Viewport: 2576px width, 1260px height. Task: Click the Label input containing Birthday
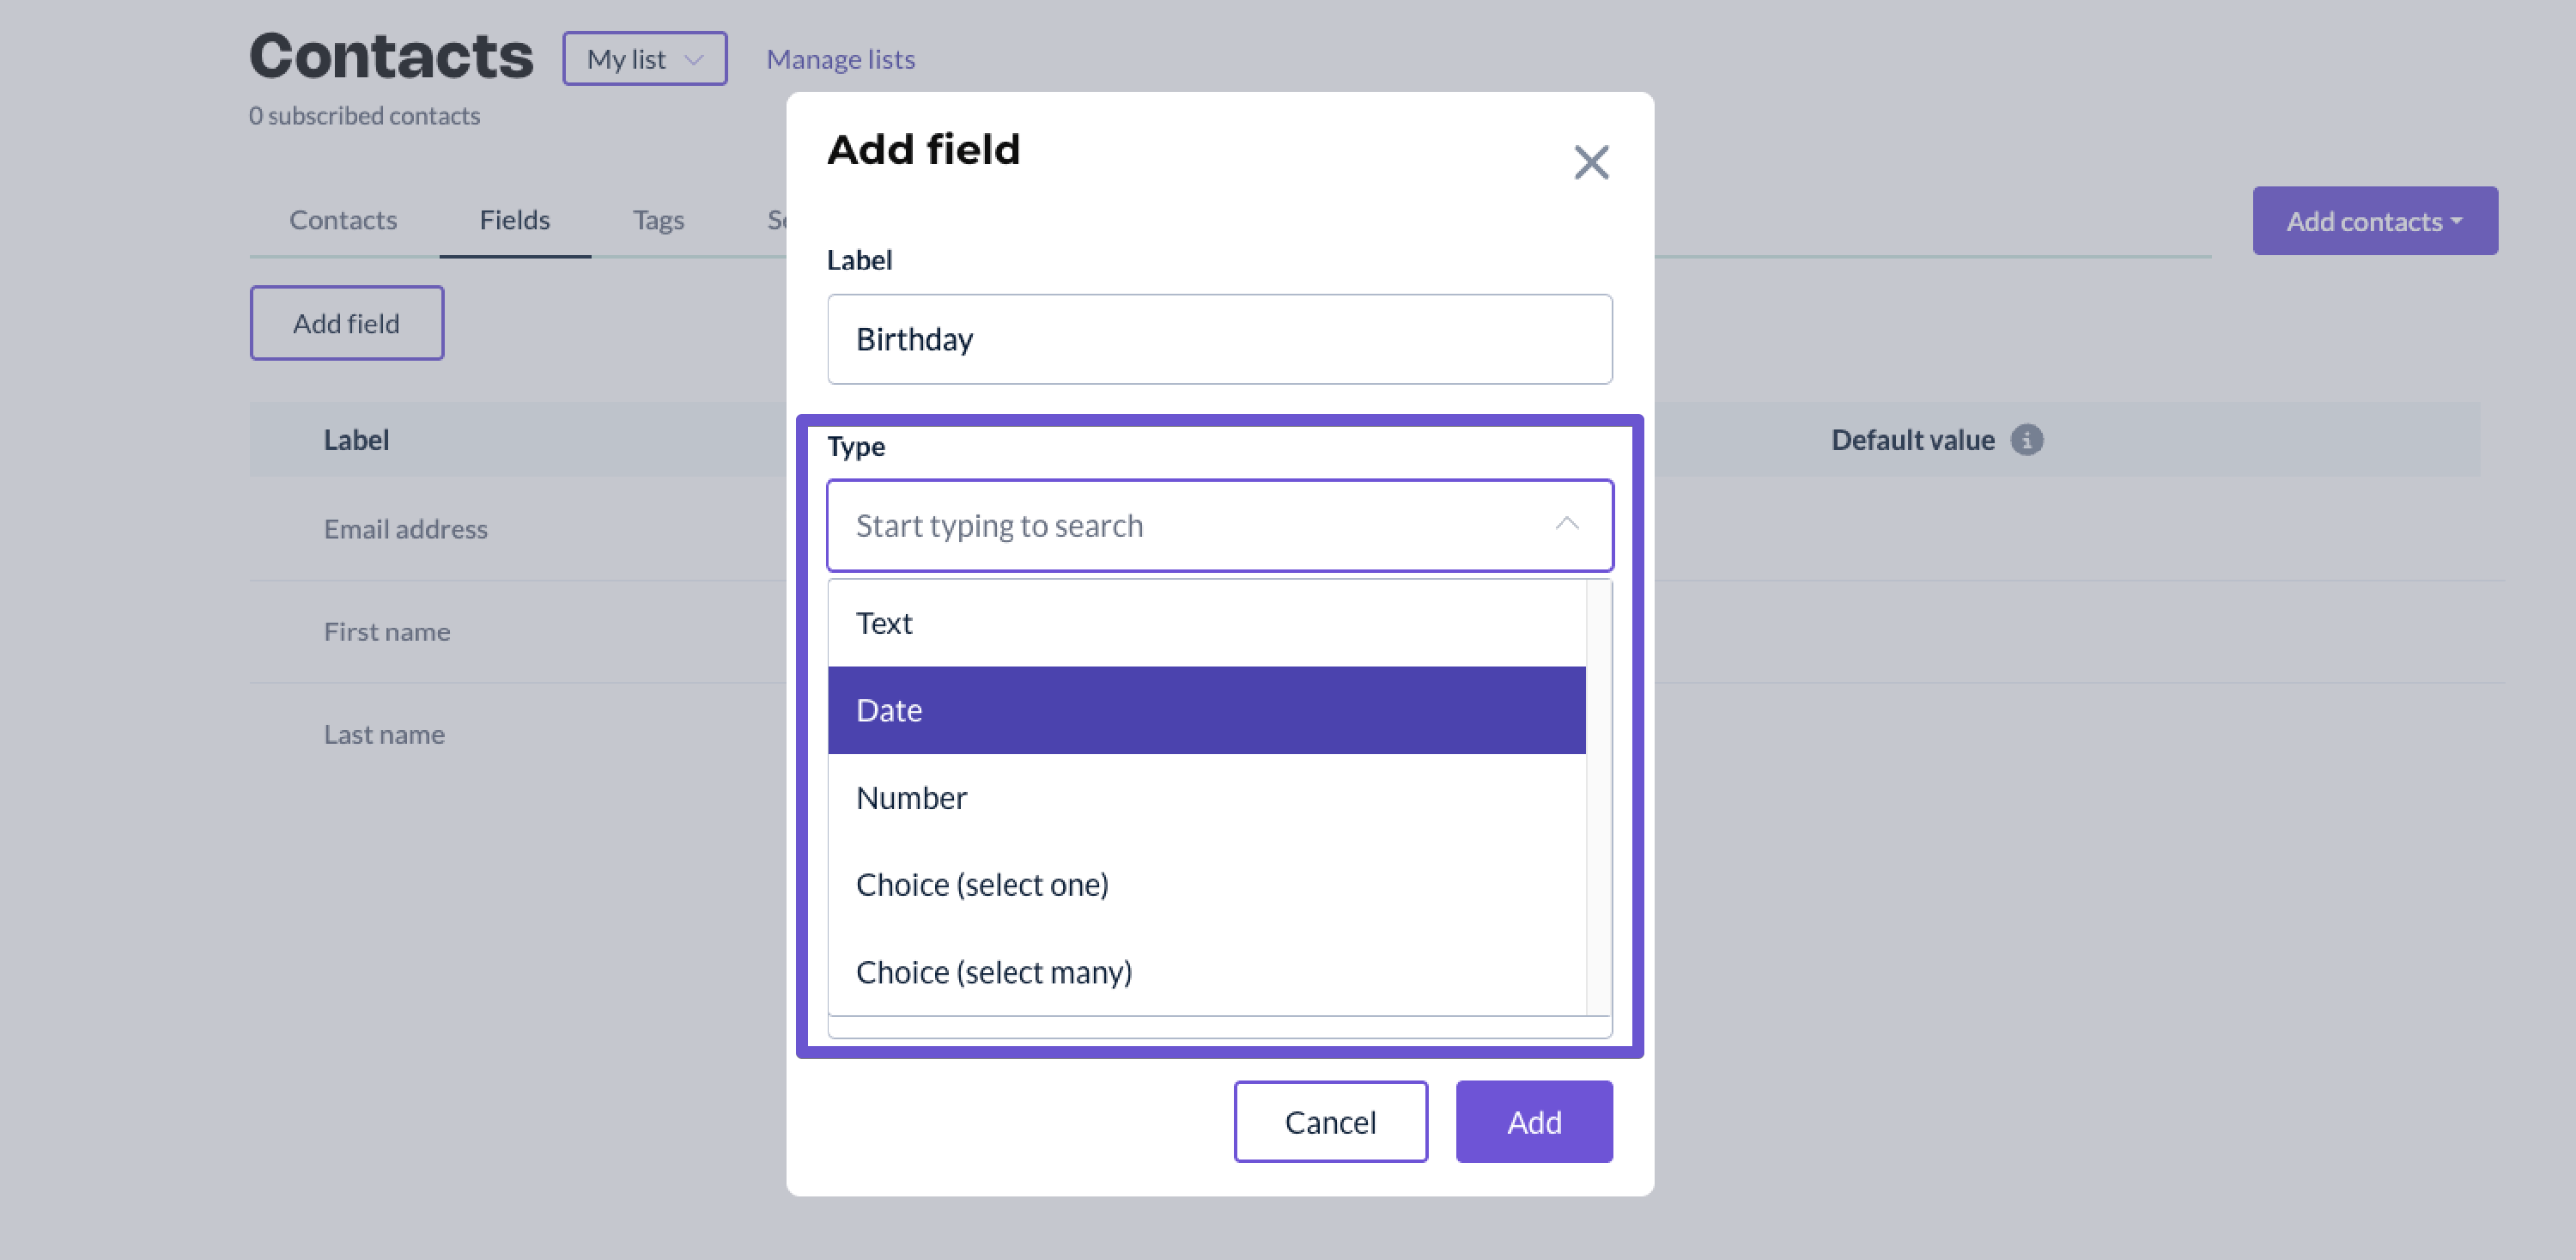click(x=1219, y=339)
